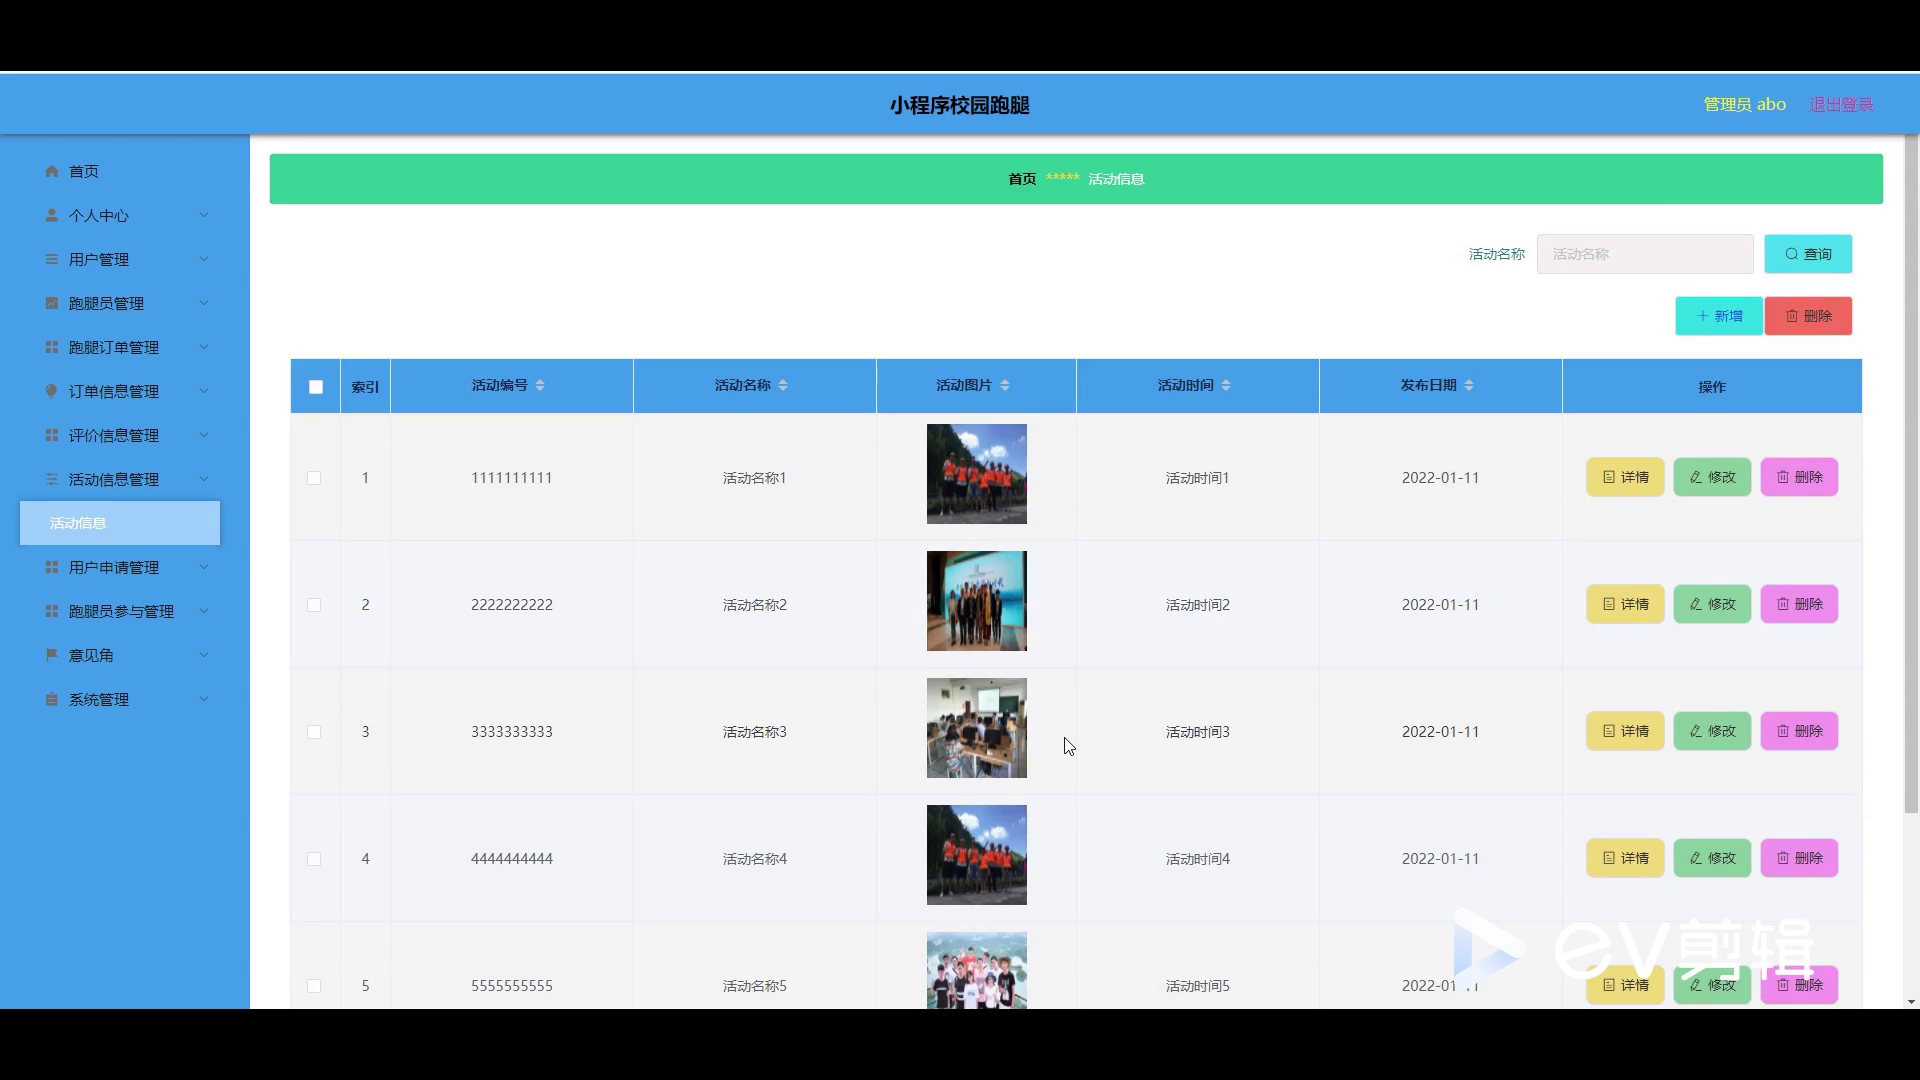The height and width of the screenshot is (1080, 1920).
Task: Expand the 用户管理 menu chevron
Action: pyautogui.click(x=204, y=259)
